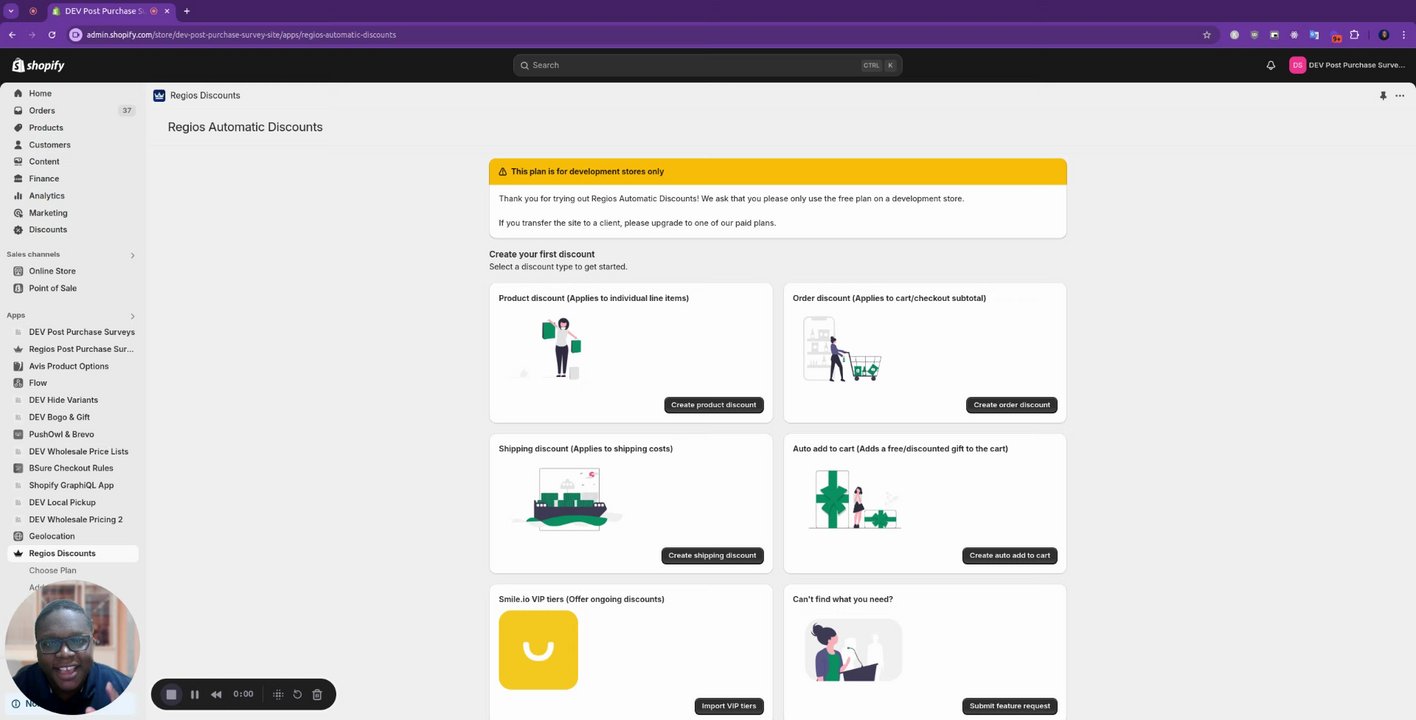Click Create auto add to cart button
Viewport: 1416px width, 720px height.
pos(1010,555)
